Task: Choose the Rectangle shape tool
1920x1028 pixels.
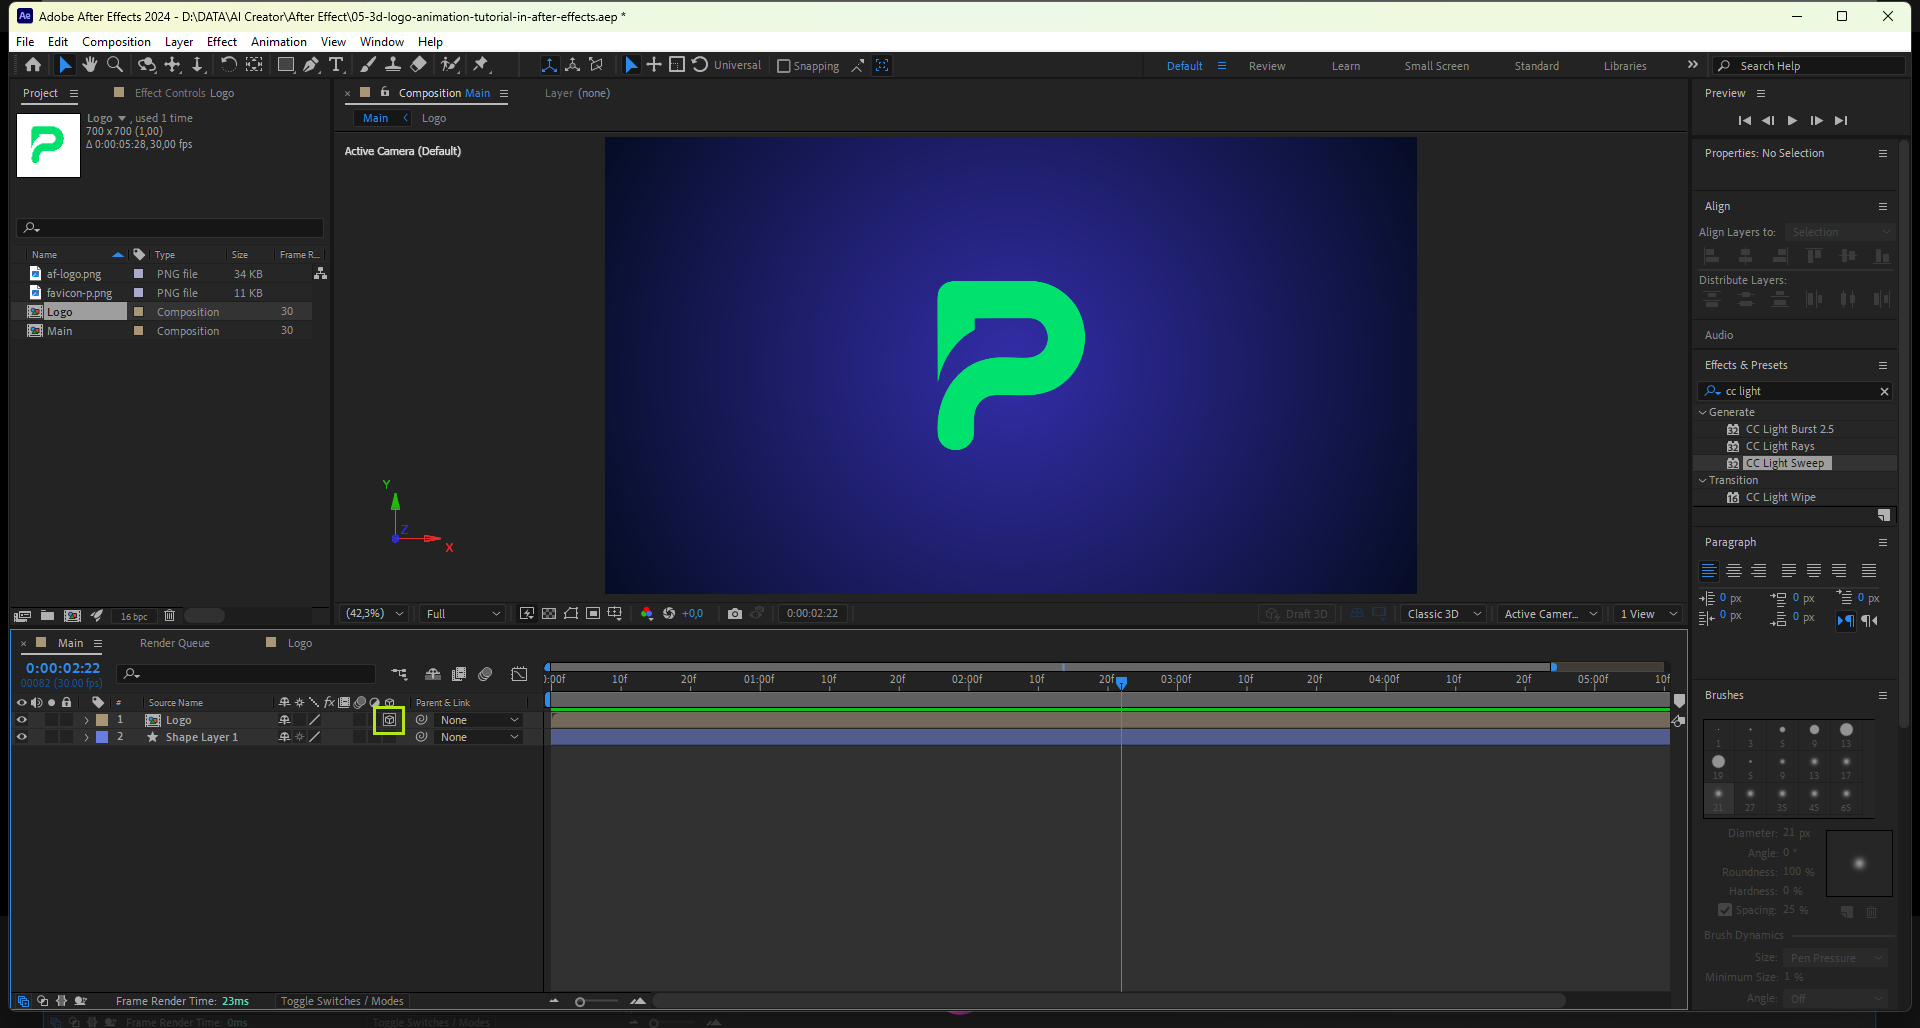Action: click(x=285, y=65)
